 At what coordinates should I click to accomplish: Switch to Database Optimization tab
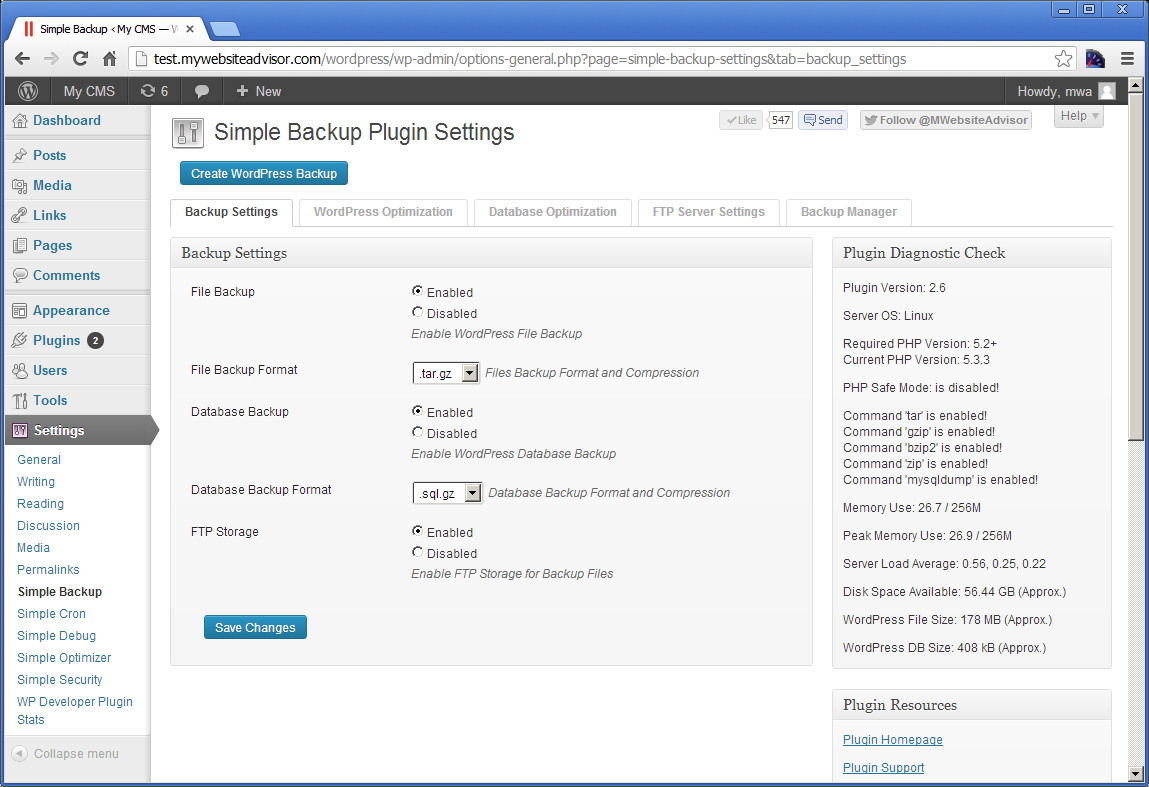pyautogui.click(x=553, y=212)
